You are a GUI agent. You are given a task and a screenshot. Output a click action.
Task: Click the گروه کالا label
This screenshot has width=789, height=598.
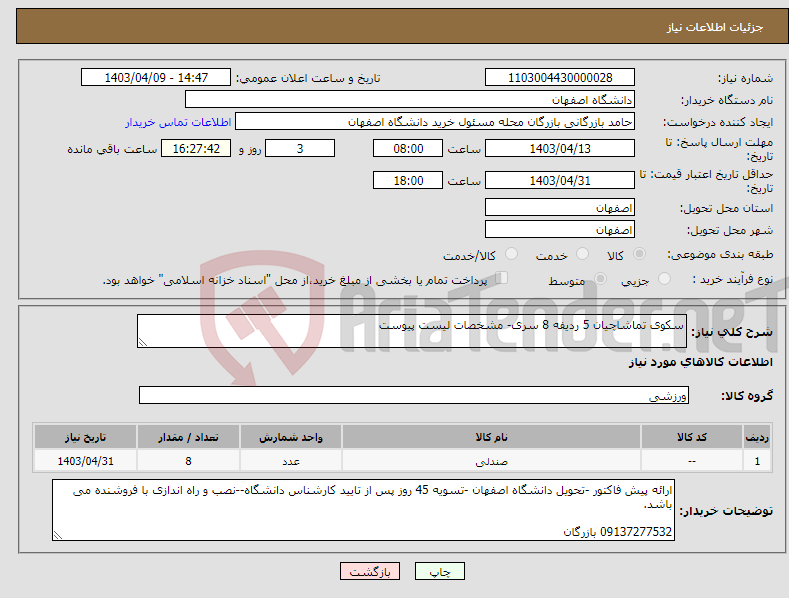747,396
